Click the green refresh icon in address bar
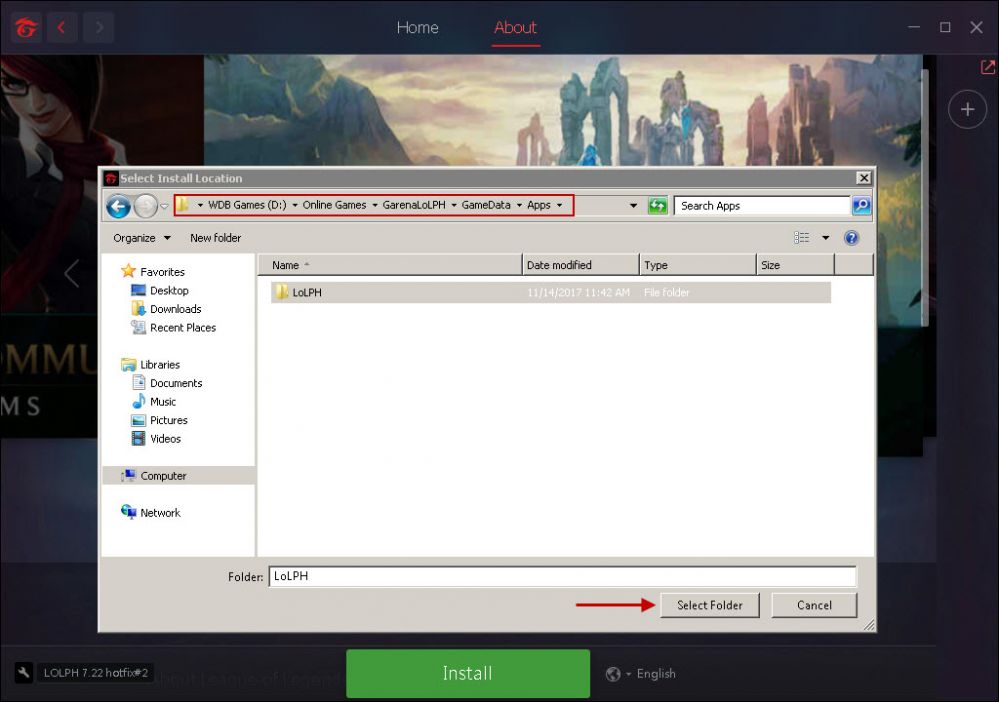 [x=657, y=206]
